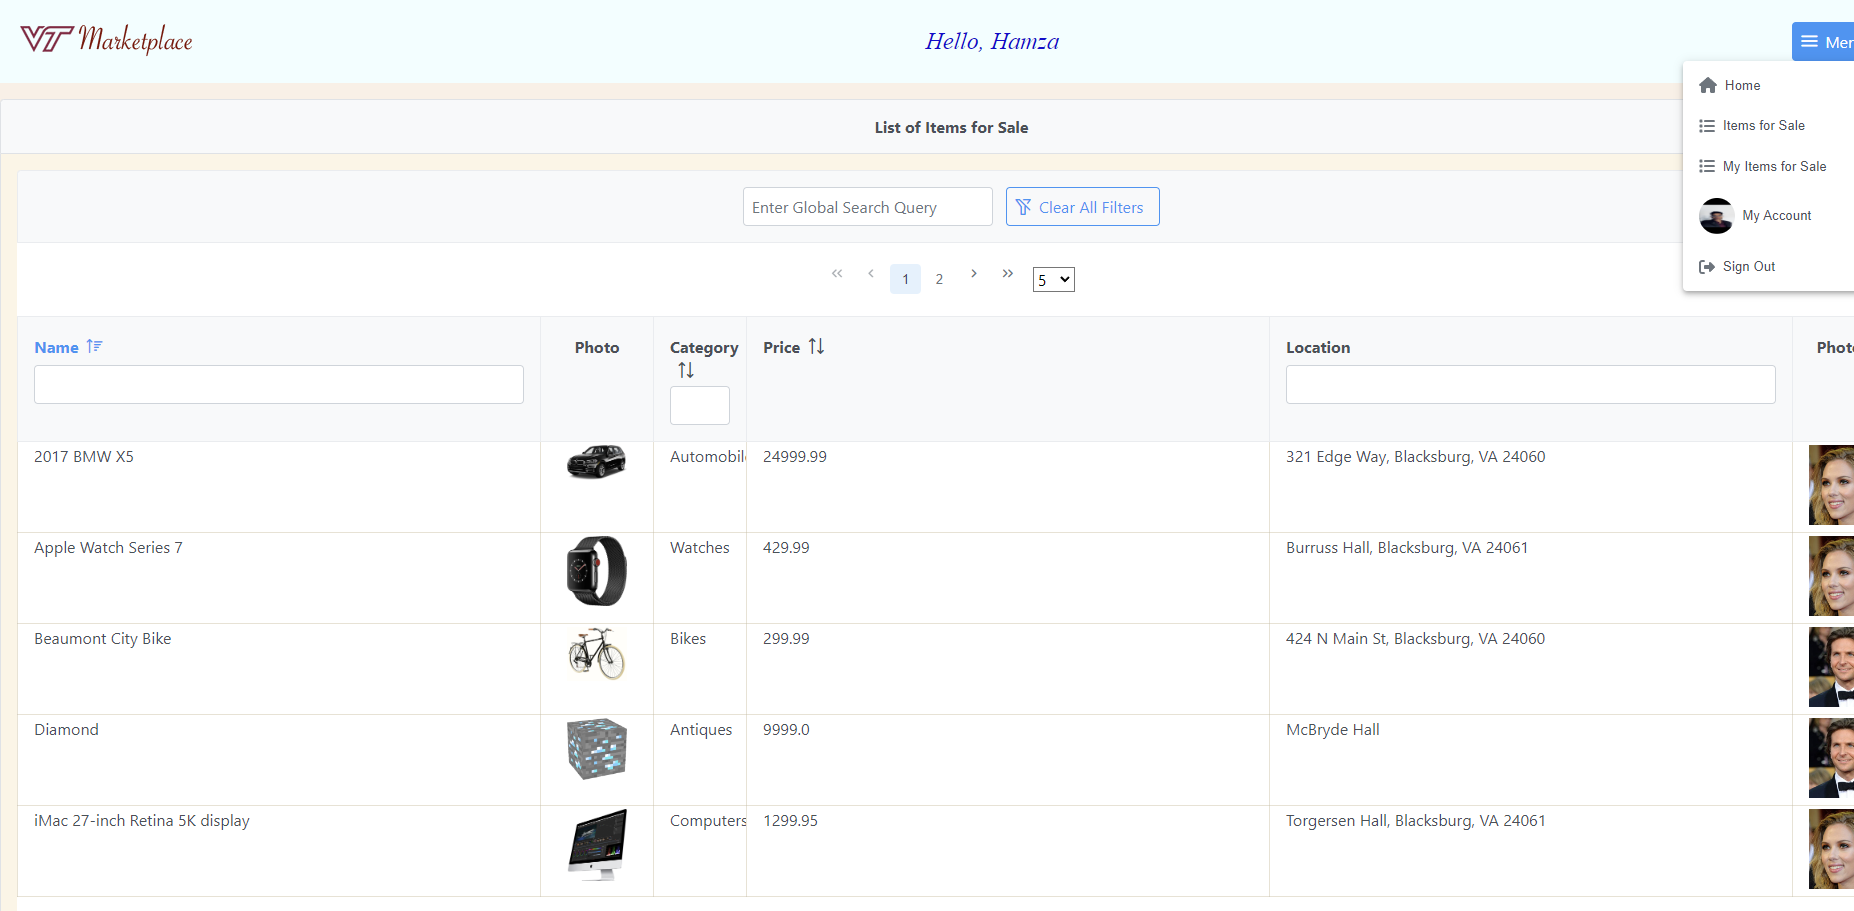This screenshot has height=911, width=1854.
Task: Jump to the last page of results
Action: pos(1008,274)
